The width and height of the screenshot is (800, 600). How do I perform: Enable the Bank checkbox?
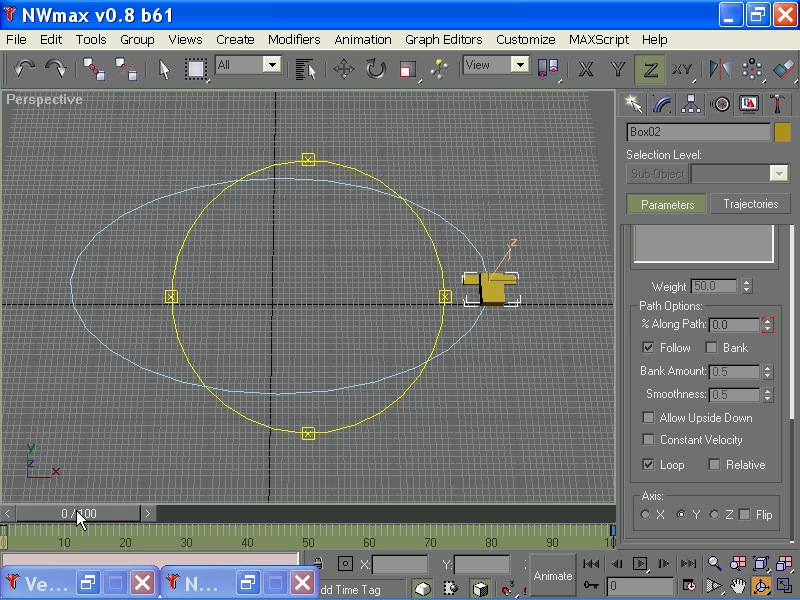point(712,348)
